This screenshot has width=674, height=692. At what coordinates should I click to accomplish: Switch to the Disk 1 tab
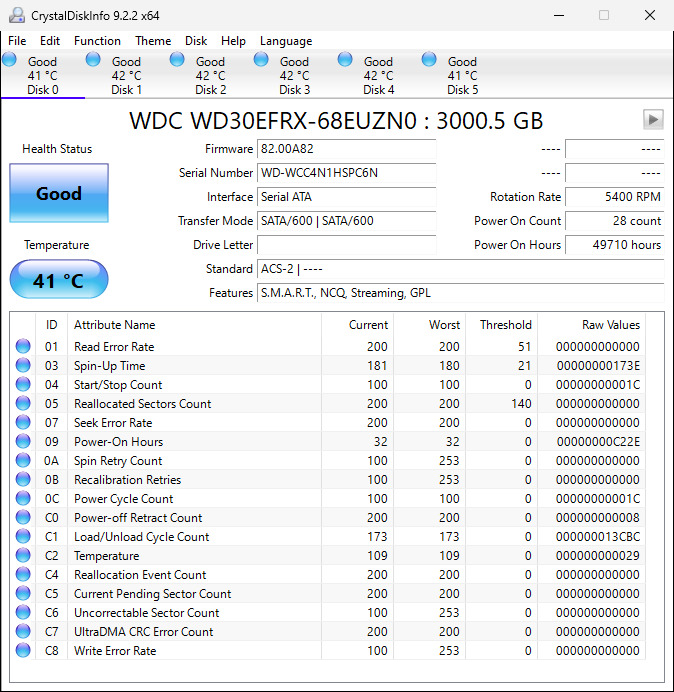pos(127,75)
